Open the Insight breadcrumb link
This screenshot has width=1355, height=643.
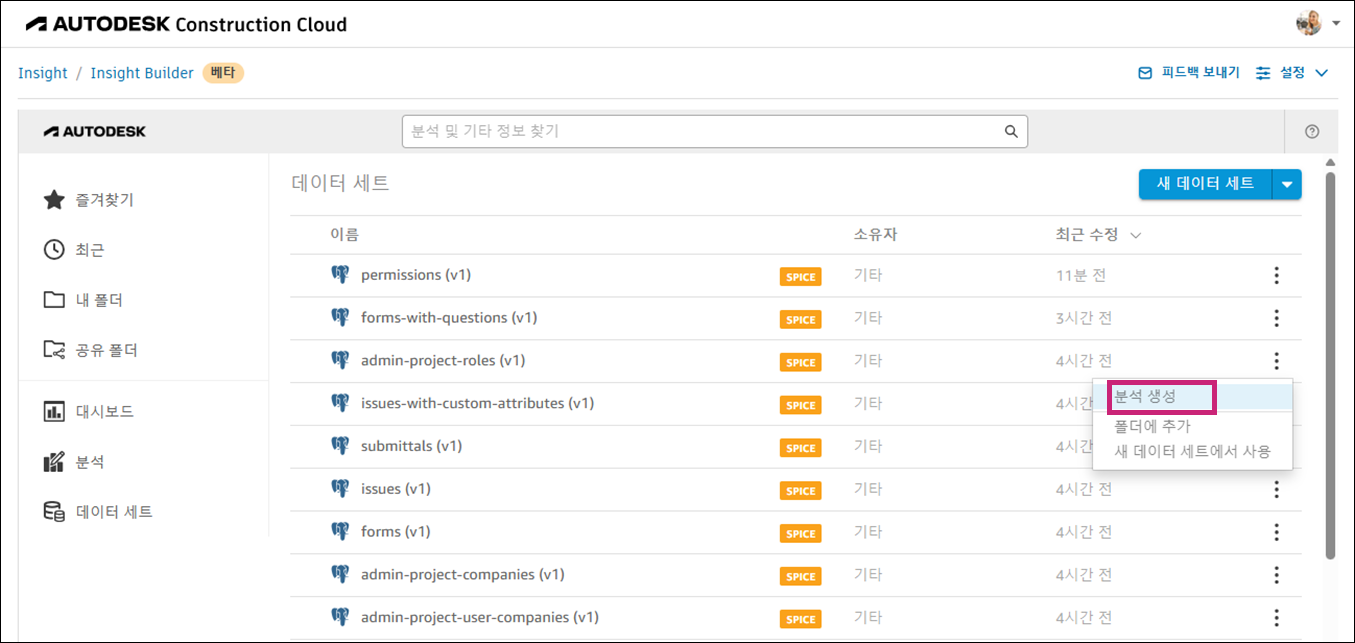point(42,72)
